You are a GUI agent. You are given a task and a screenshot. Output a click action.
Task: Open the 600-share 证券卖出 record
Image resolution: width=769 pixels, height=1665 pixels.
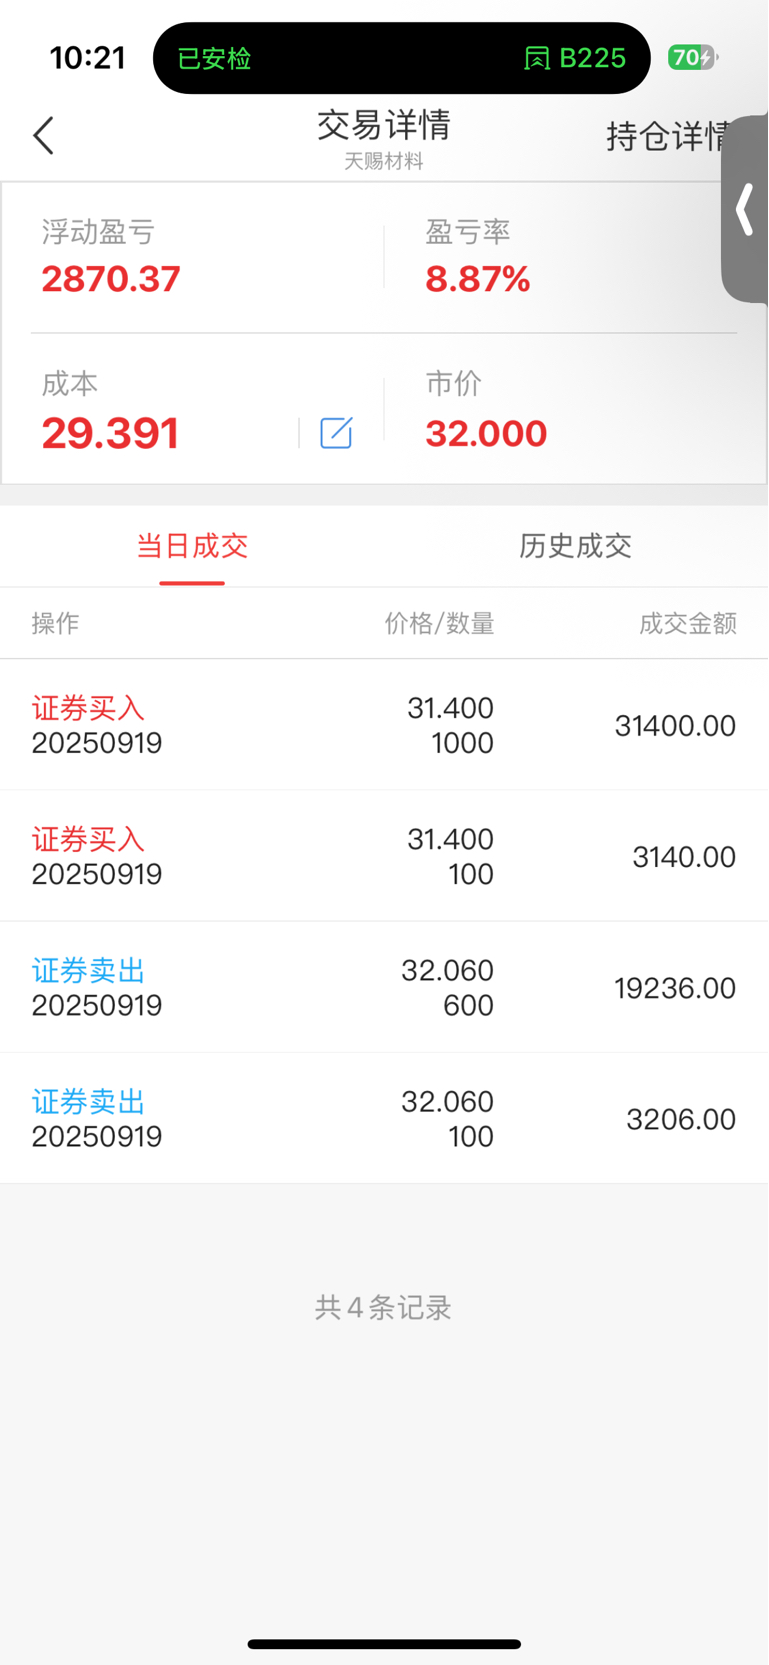pos(384,987)
